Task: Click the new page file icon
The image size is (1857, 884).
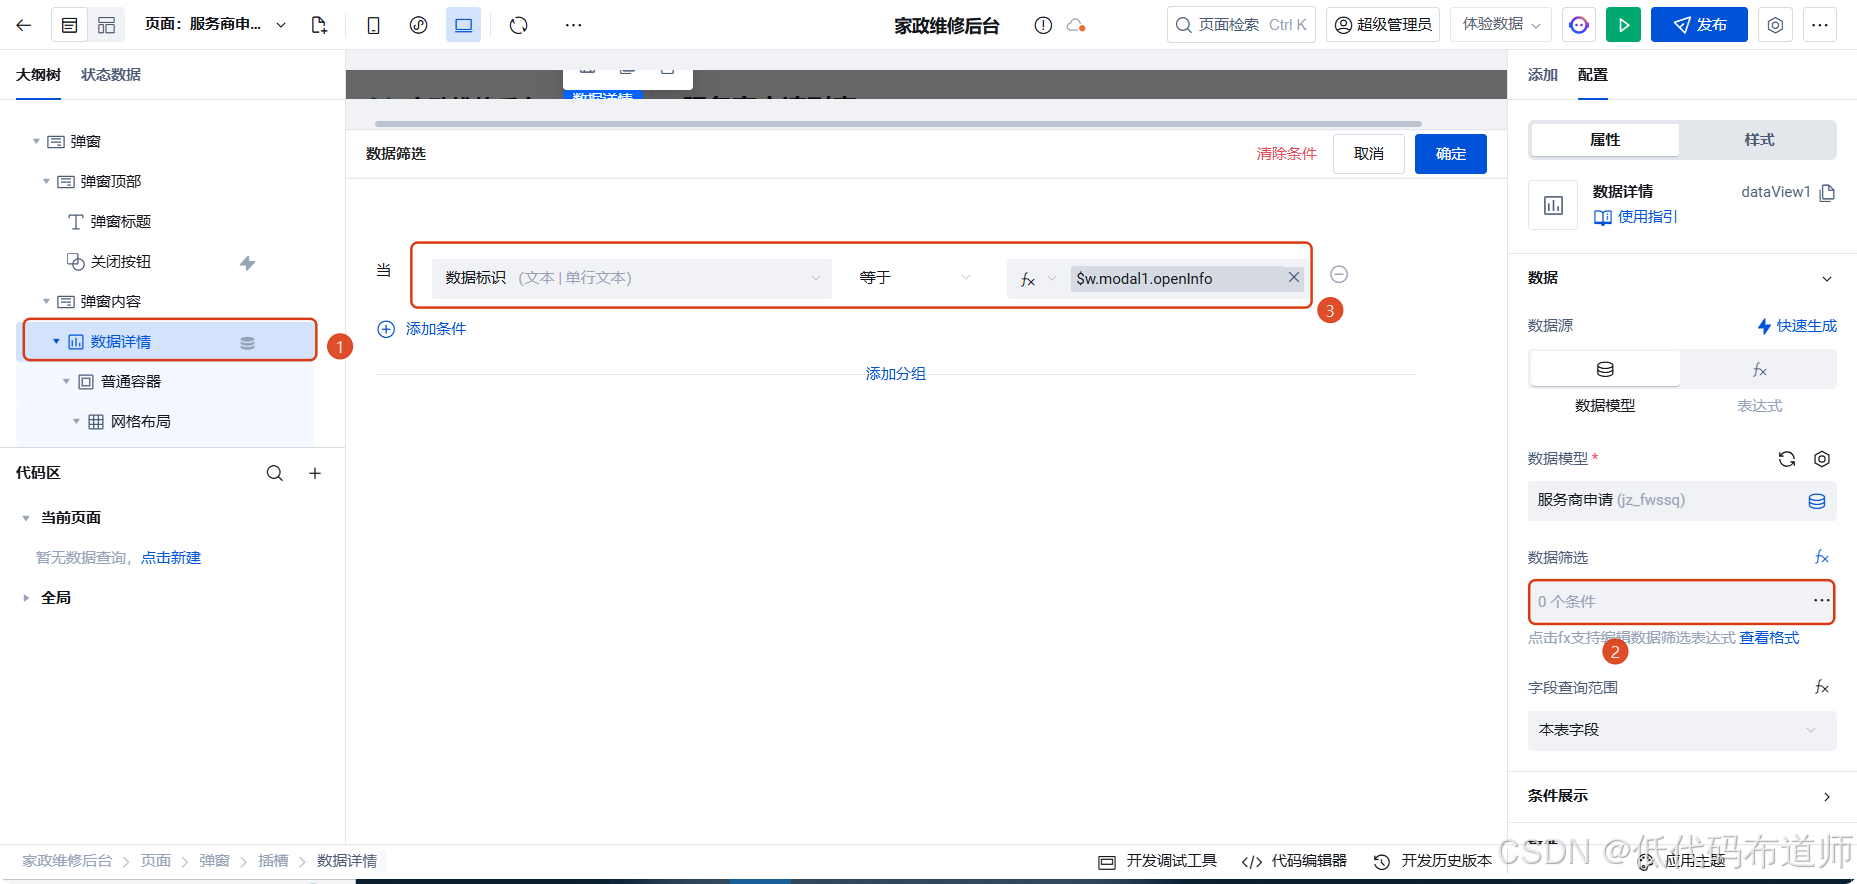Action: tap(319, 25)
